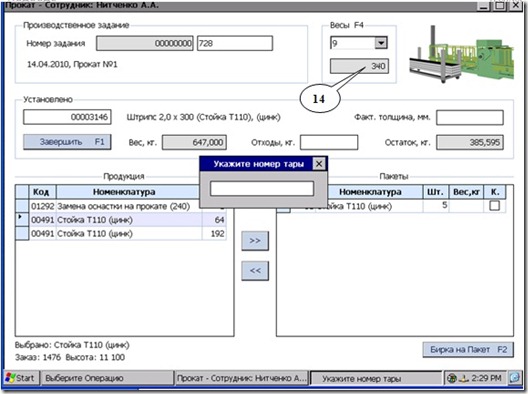Tick the К. checkbox in the packages row
This screenshot has width=528, height=394.
click(x=494, y=206)
